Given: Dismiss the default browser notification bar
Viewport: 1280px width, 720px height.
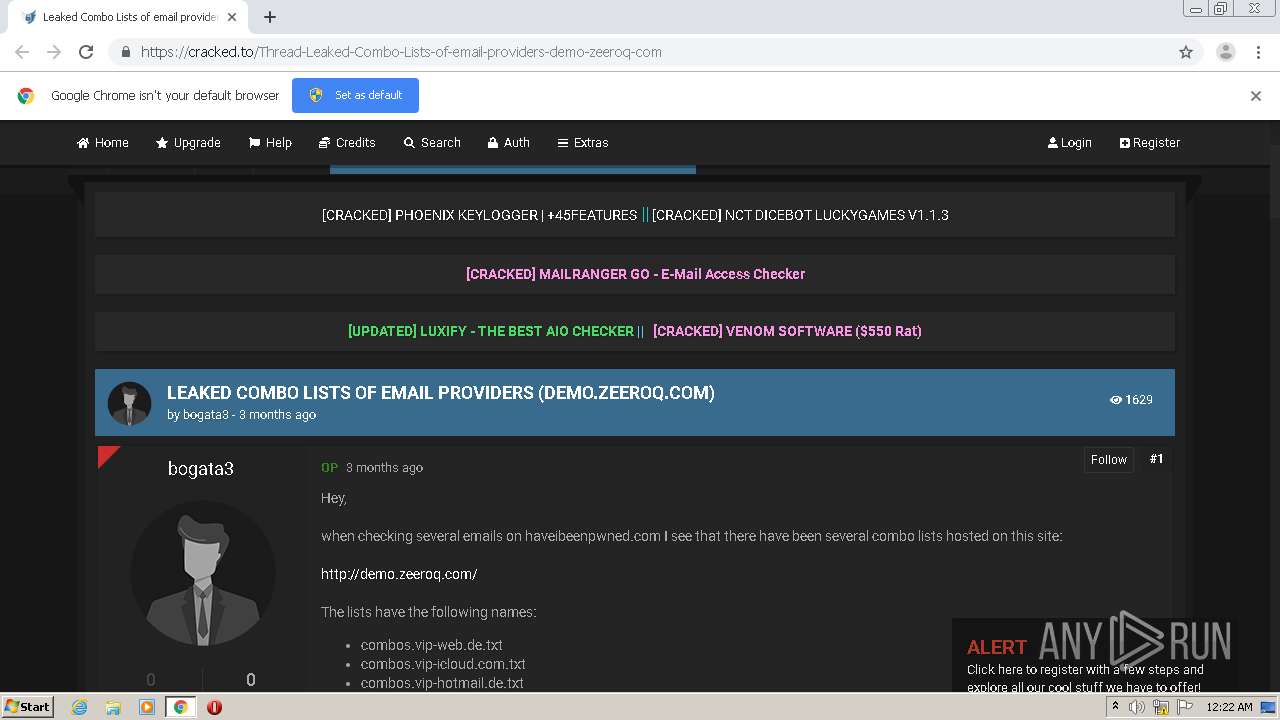Looking at the screenshot, I should [1256, 96].
